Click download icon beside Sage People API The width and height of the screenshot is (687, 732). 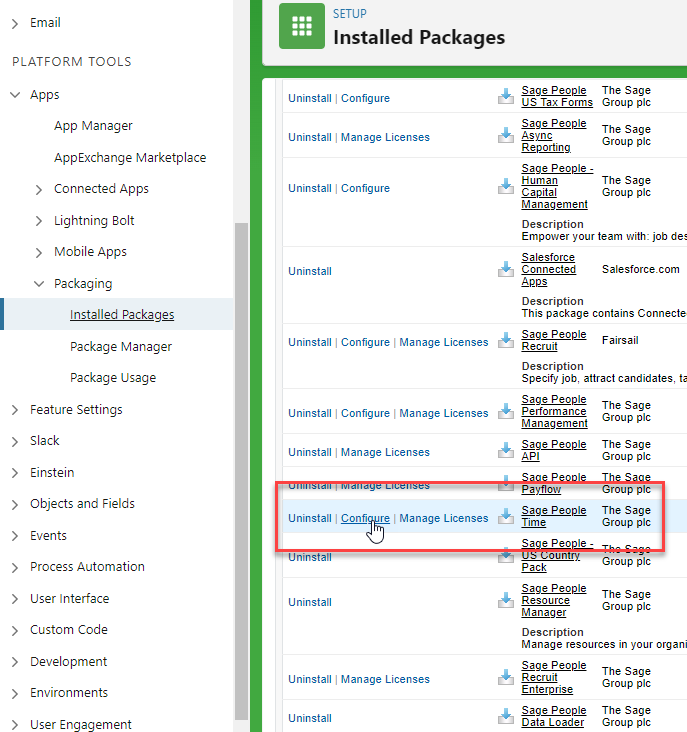click(x=506, y=451)
